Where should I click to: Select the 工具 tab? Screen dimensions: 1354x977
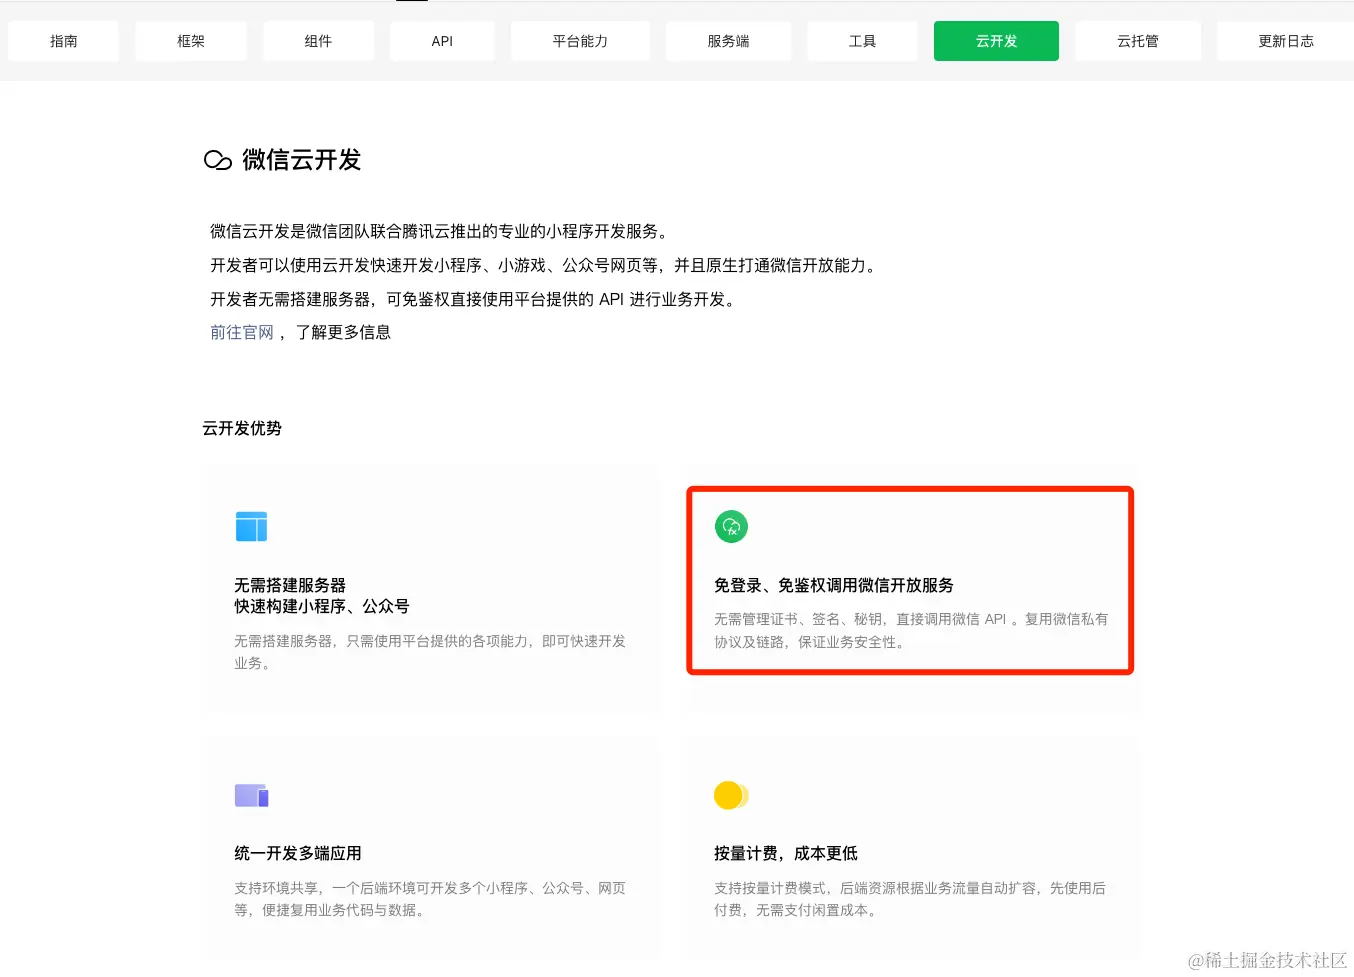(862, 41)
